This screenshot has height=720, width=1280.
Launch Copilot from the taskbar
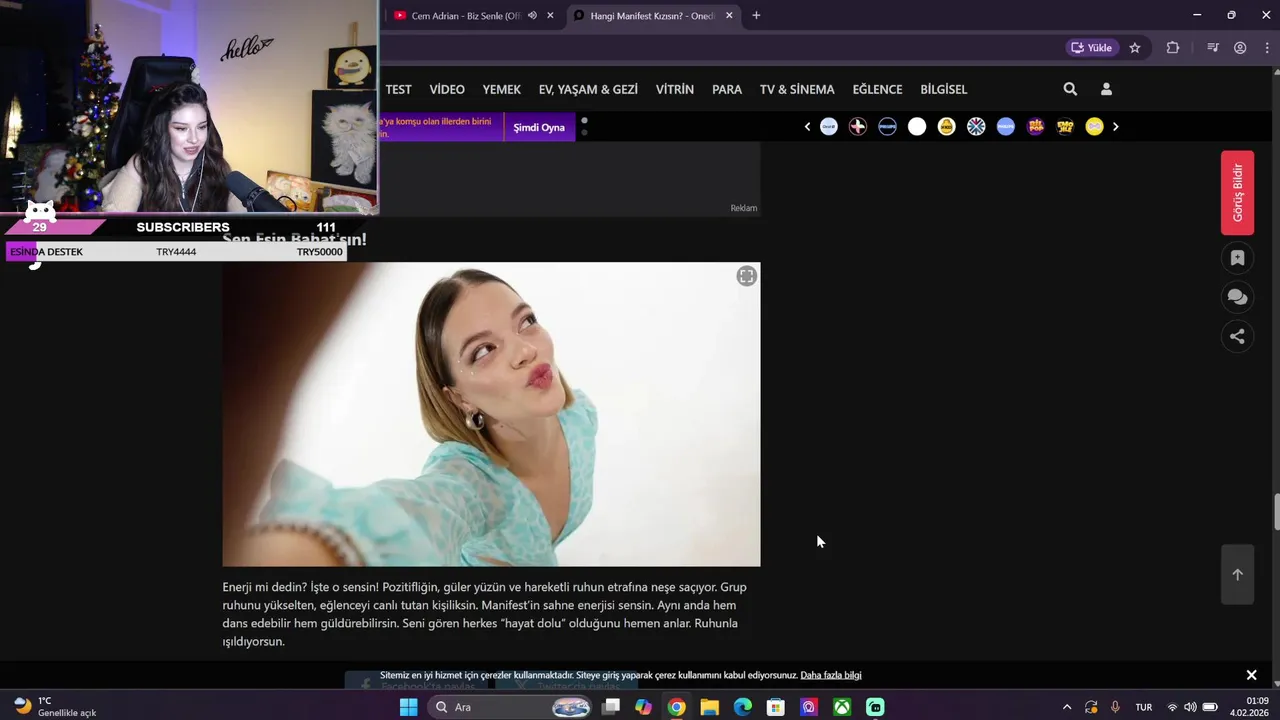point(643,707)
